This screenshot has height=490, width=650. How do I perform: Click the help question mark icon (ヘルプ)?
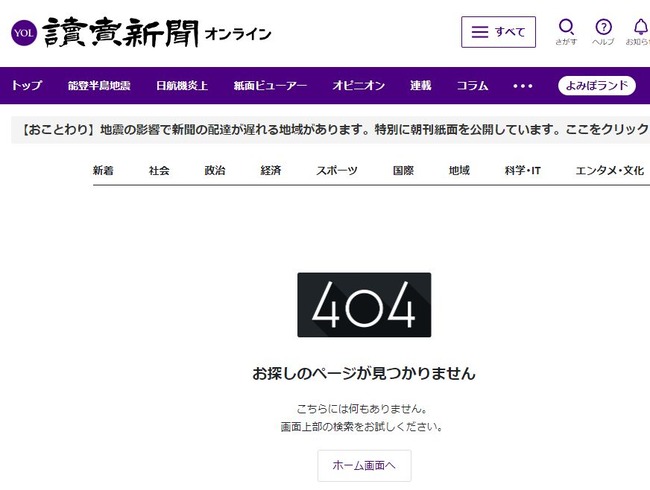[603, 29]
